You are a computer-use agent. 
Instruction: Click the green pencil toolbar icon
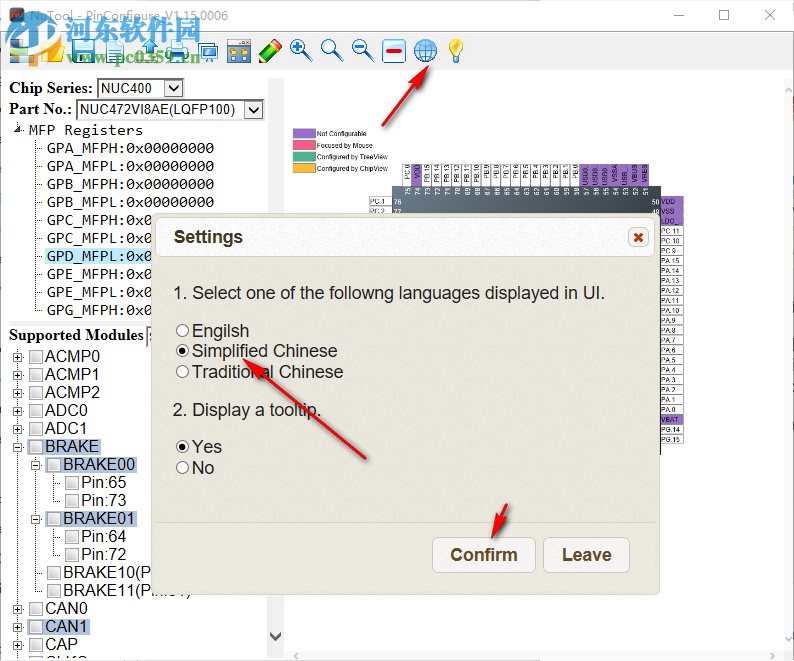point(270,51)
